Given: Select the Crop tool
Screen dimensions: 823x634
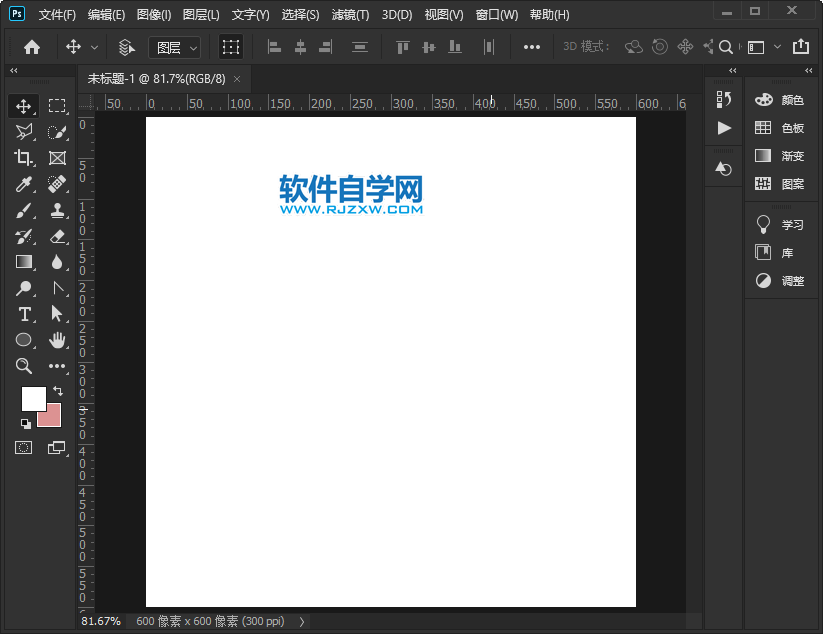Looking at the screenshot, I should [24, 157].
